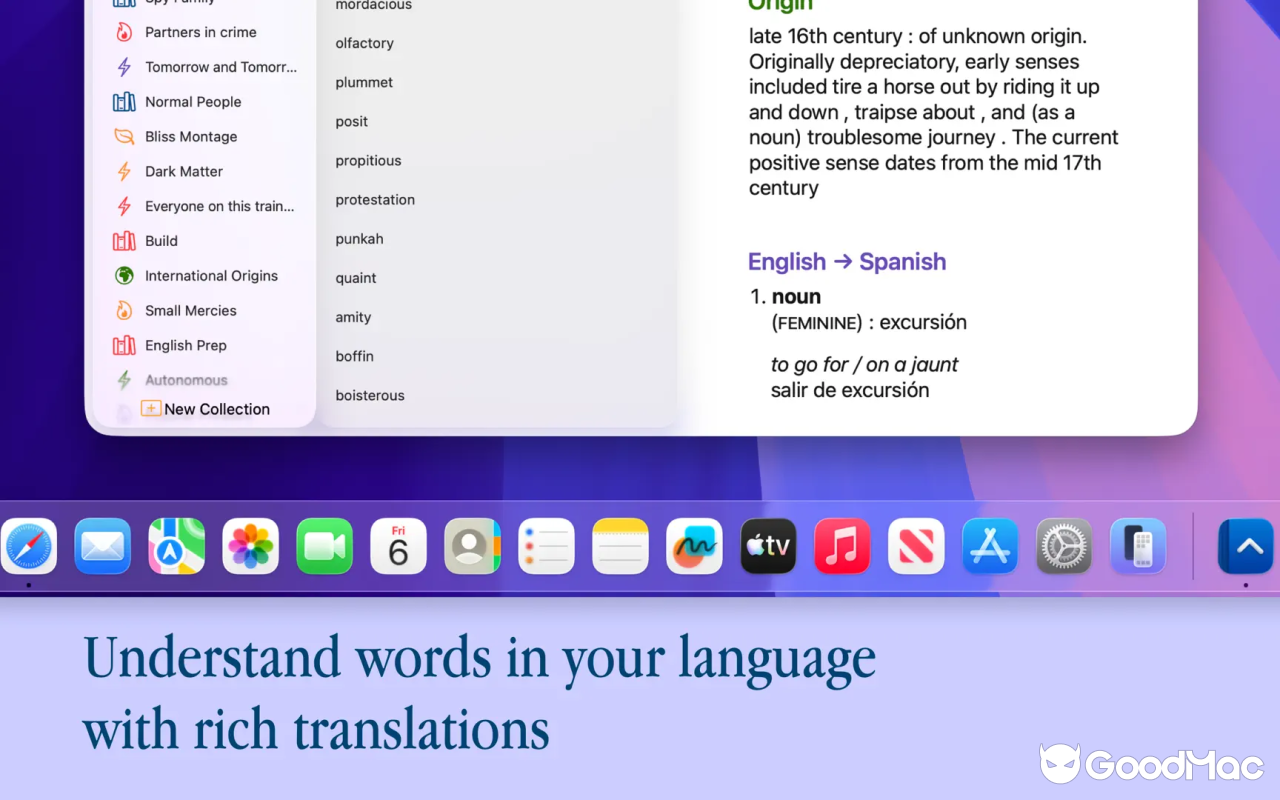Open Safari from the dock
The height and width of the screenshot is (800, 1280).
click(28, 546)
